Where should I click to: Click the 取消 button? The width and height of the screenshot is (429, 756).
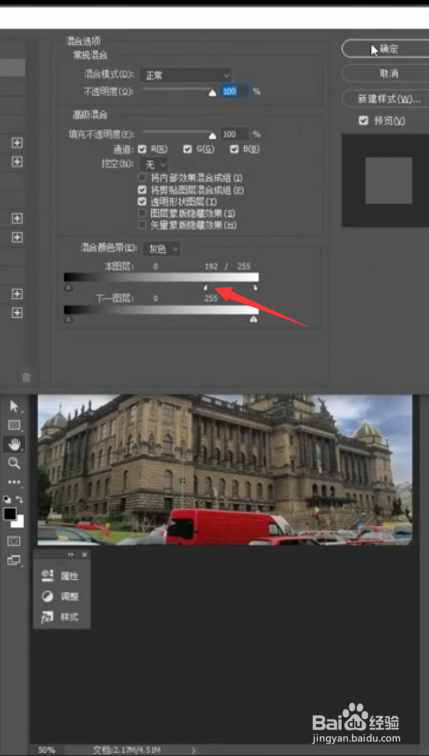pyautogui.click(x=385, y=73)
